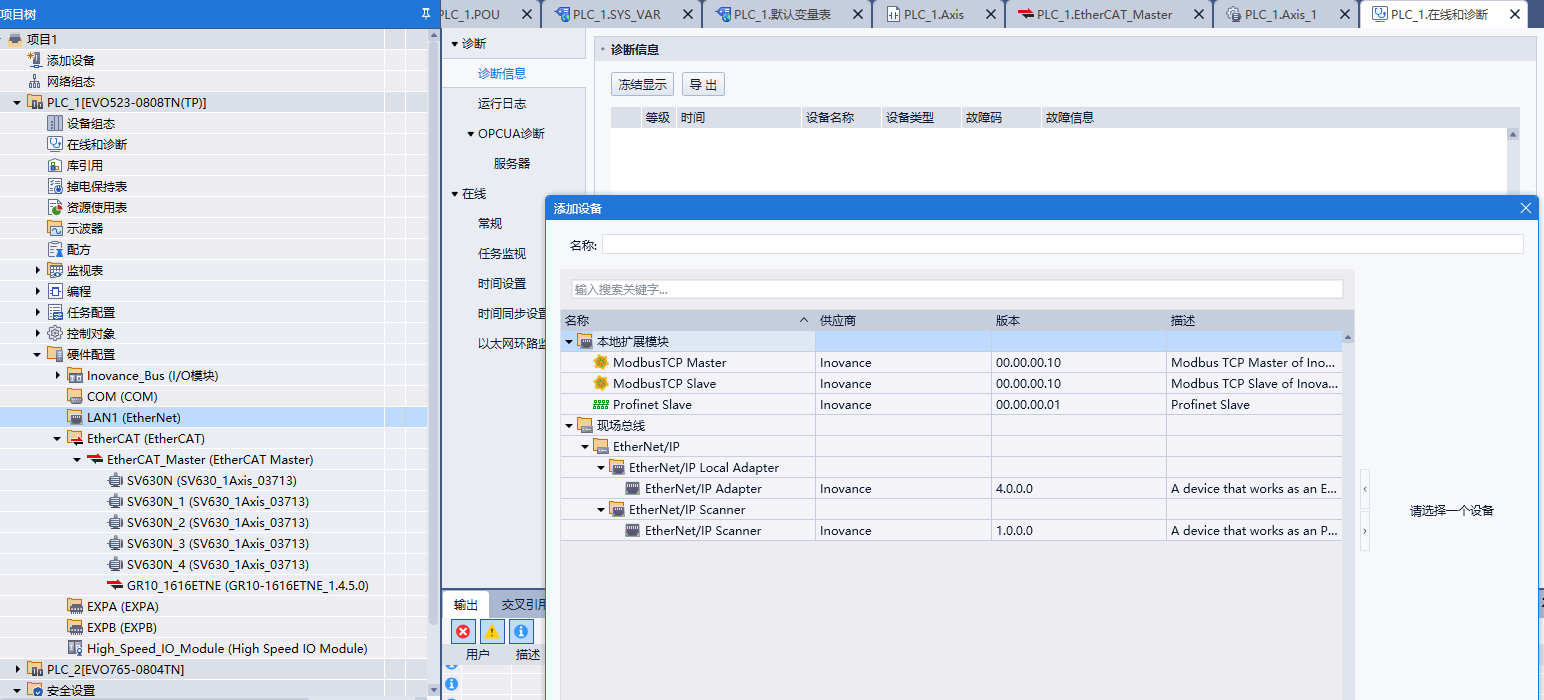This screenshot has height=700, width=1544.
Task: Click the 资源使用表 chart icon
Action: [x=55, y=207]
